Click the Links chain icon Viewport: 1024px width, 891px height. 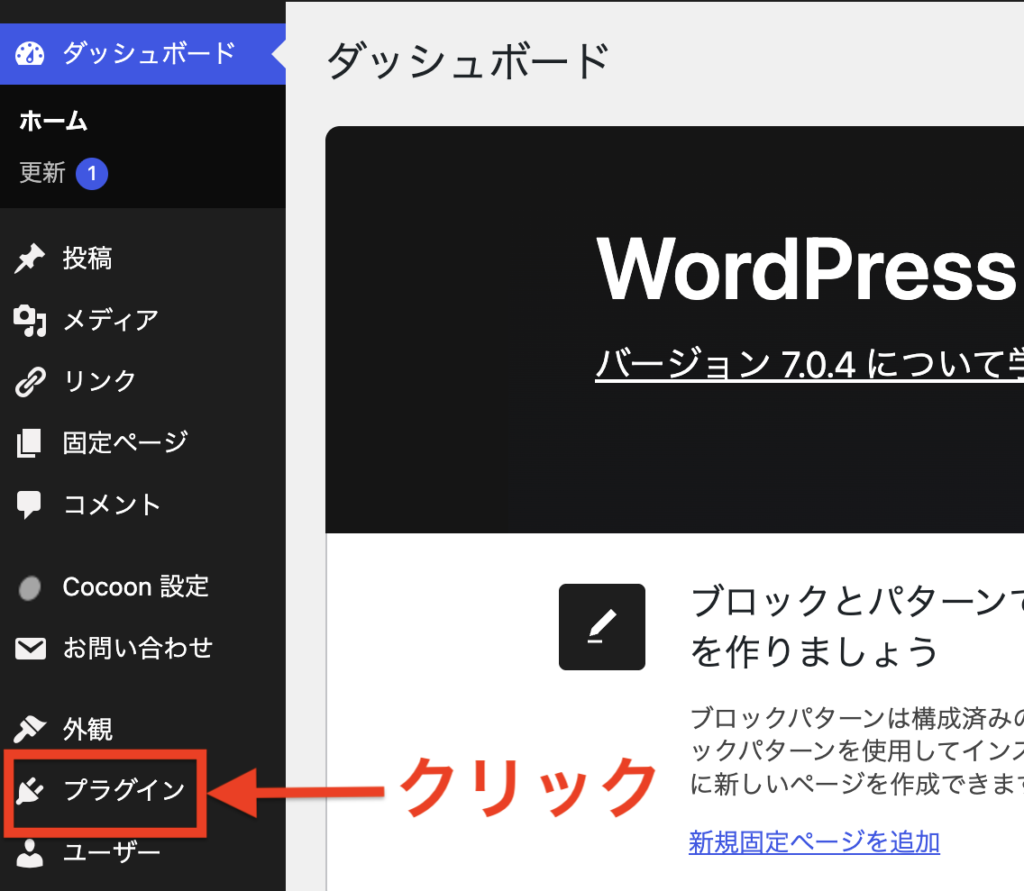[x=30, y=381]
